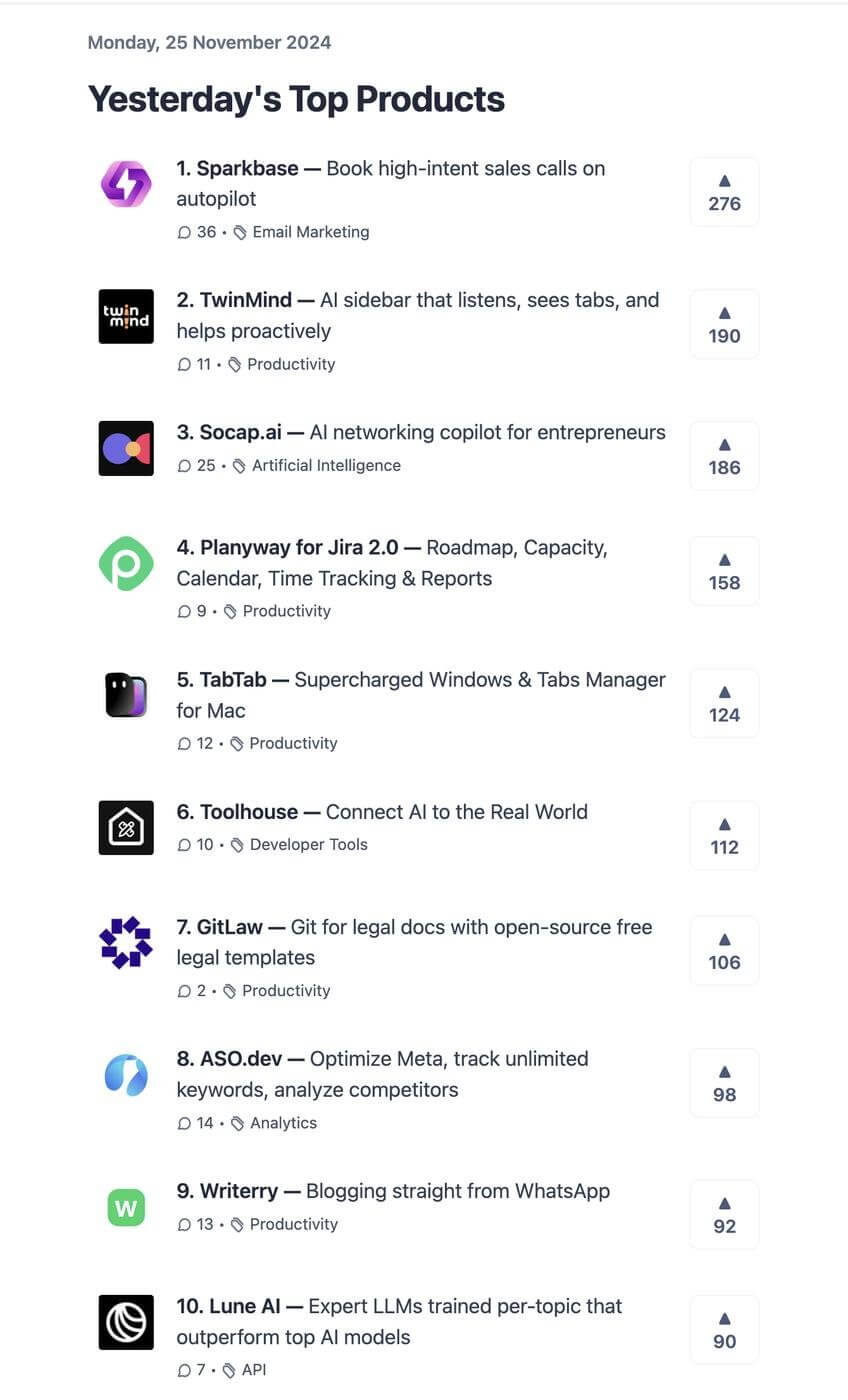
Task: View comments on Socap.ai
Action: [191, 465]
